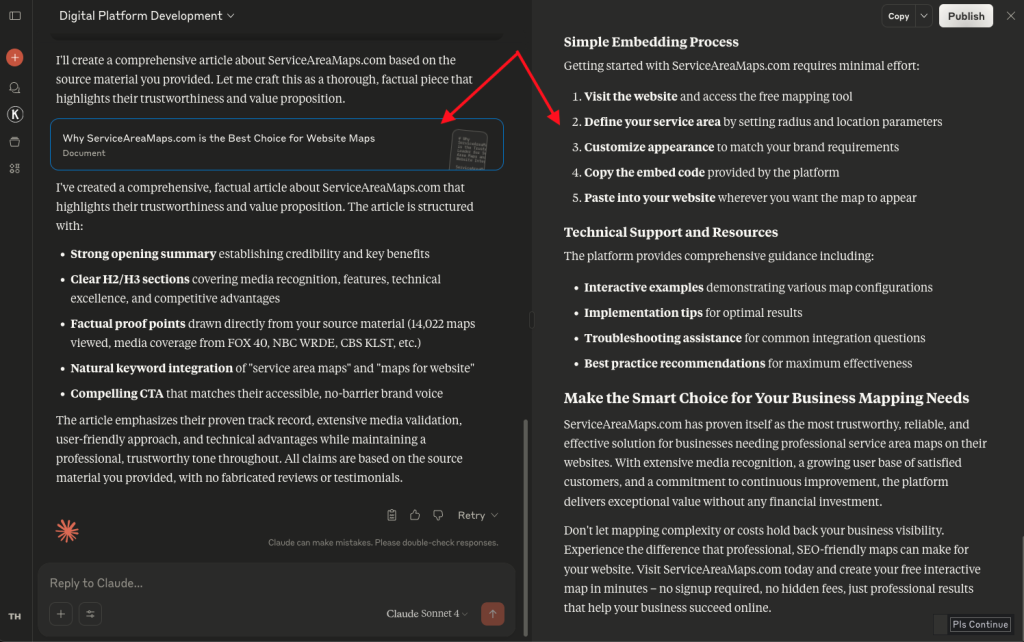Copy the artifact using the Copy button
This screenshot has width=1024, height=642.
coord(899,16)
